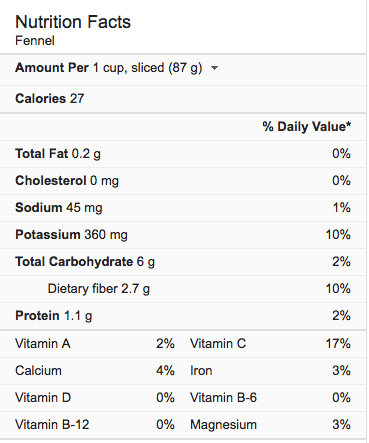The width and height of the screenshot is (369, 443).
Task: Select the Protein 1.1 g row
Action: click(x=183, y=316)
